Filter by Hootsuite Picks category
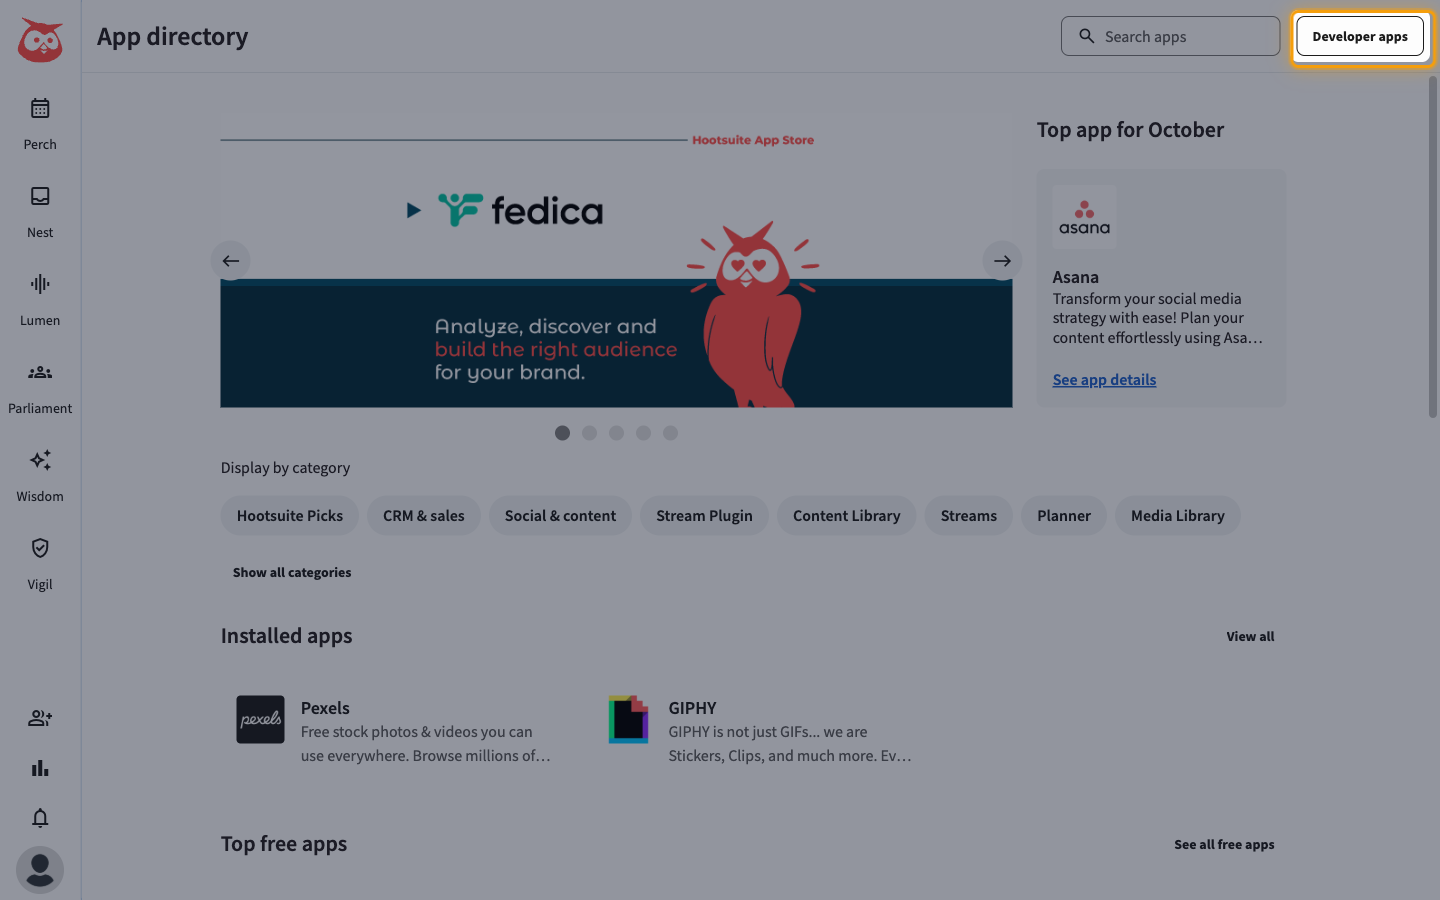Viewport: 1440px width, 900px height. [x=290, y=516]
